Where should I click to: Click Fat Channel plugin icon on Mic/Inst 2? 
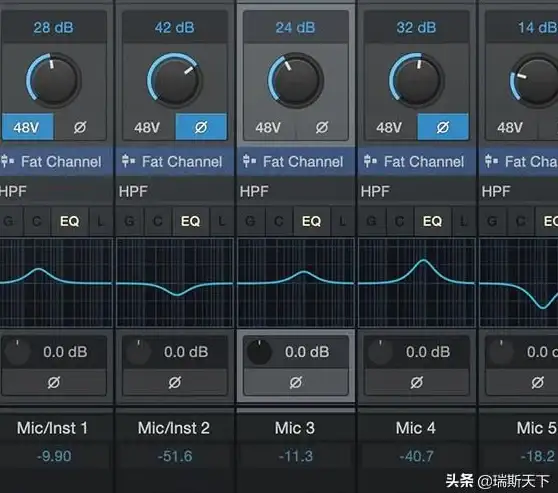click(x=128, y=161)
